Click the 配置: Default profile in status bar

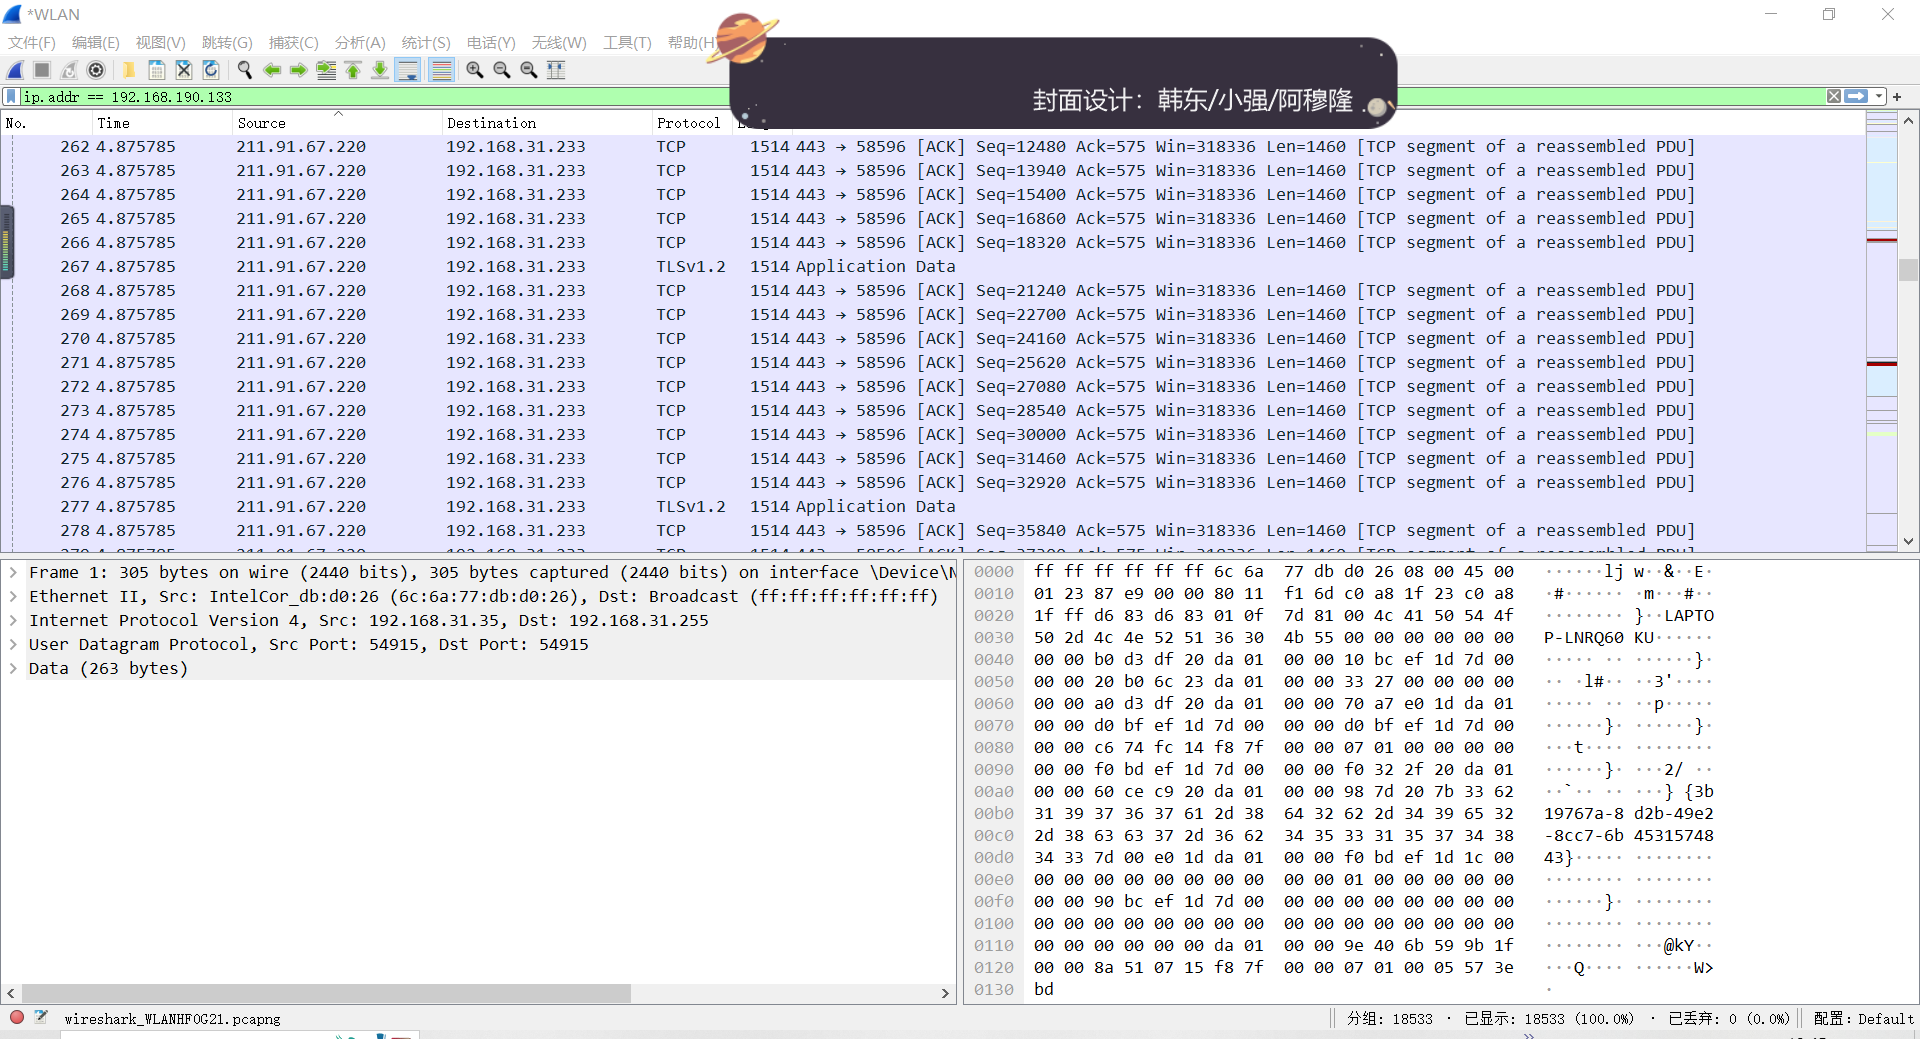pyautogui.click(x=1863, y=1018)
